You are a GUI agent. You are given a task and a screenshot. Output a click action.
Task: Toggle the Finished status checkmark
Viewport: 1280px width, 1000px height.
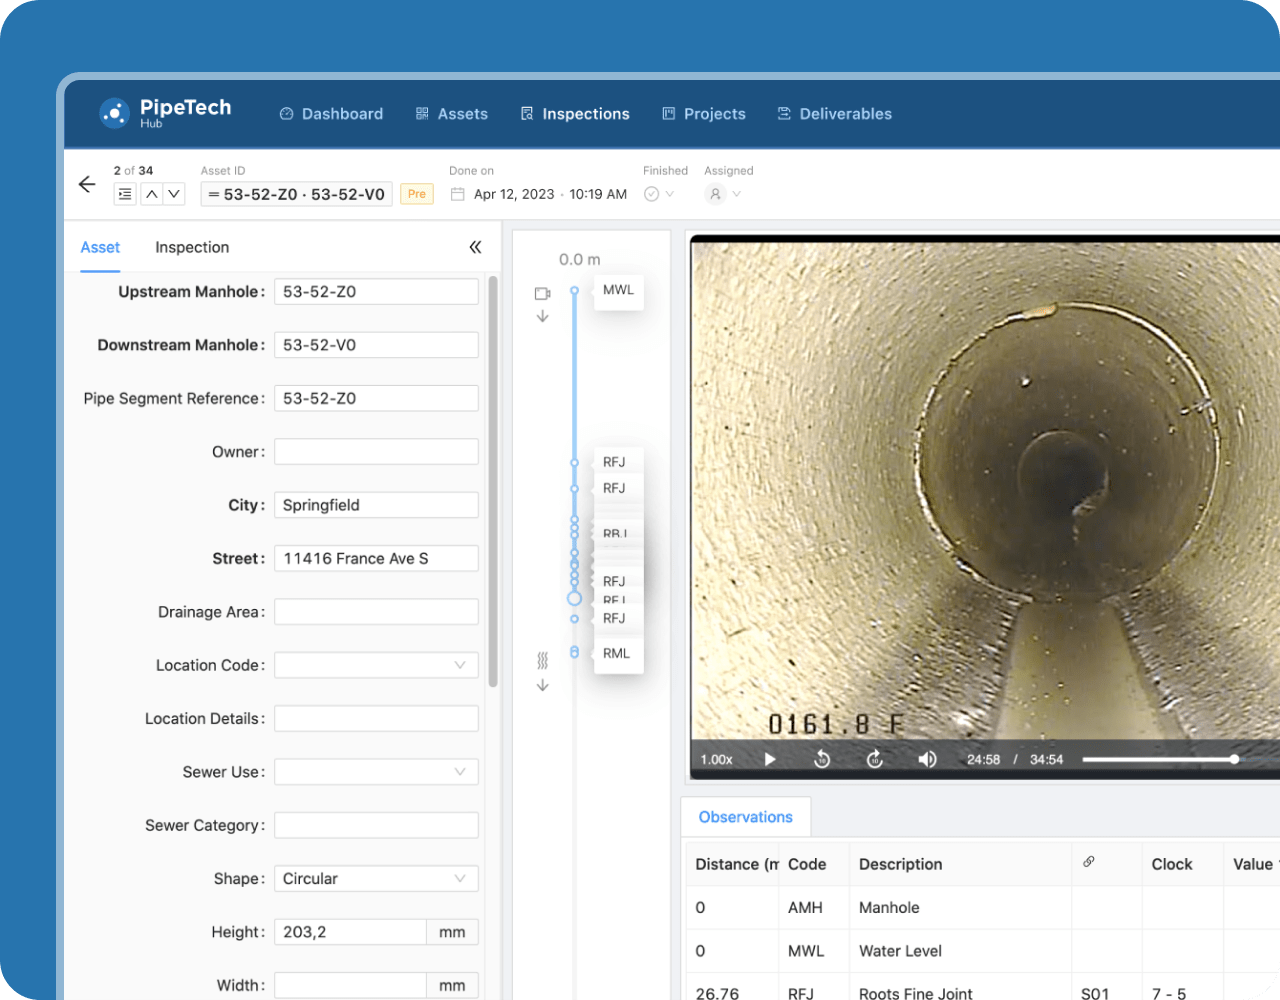(652, 194)
